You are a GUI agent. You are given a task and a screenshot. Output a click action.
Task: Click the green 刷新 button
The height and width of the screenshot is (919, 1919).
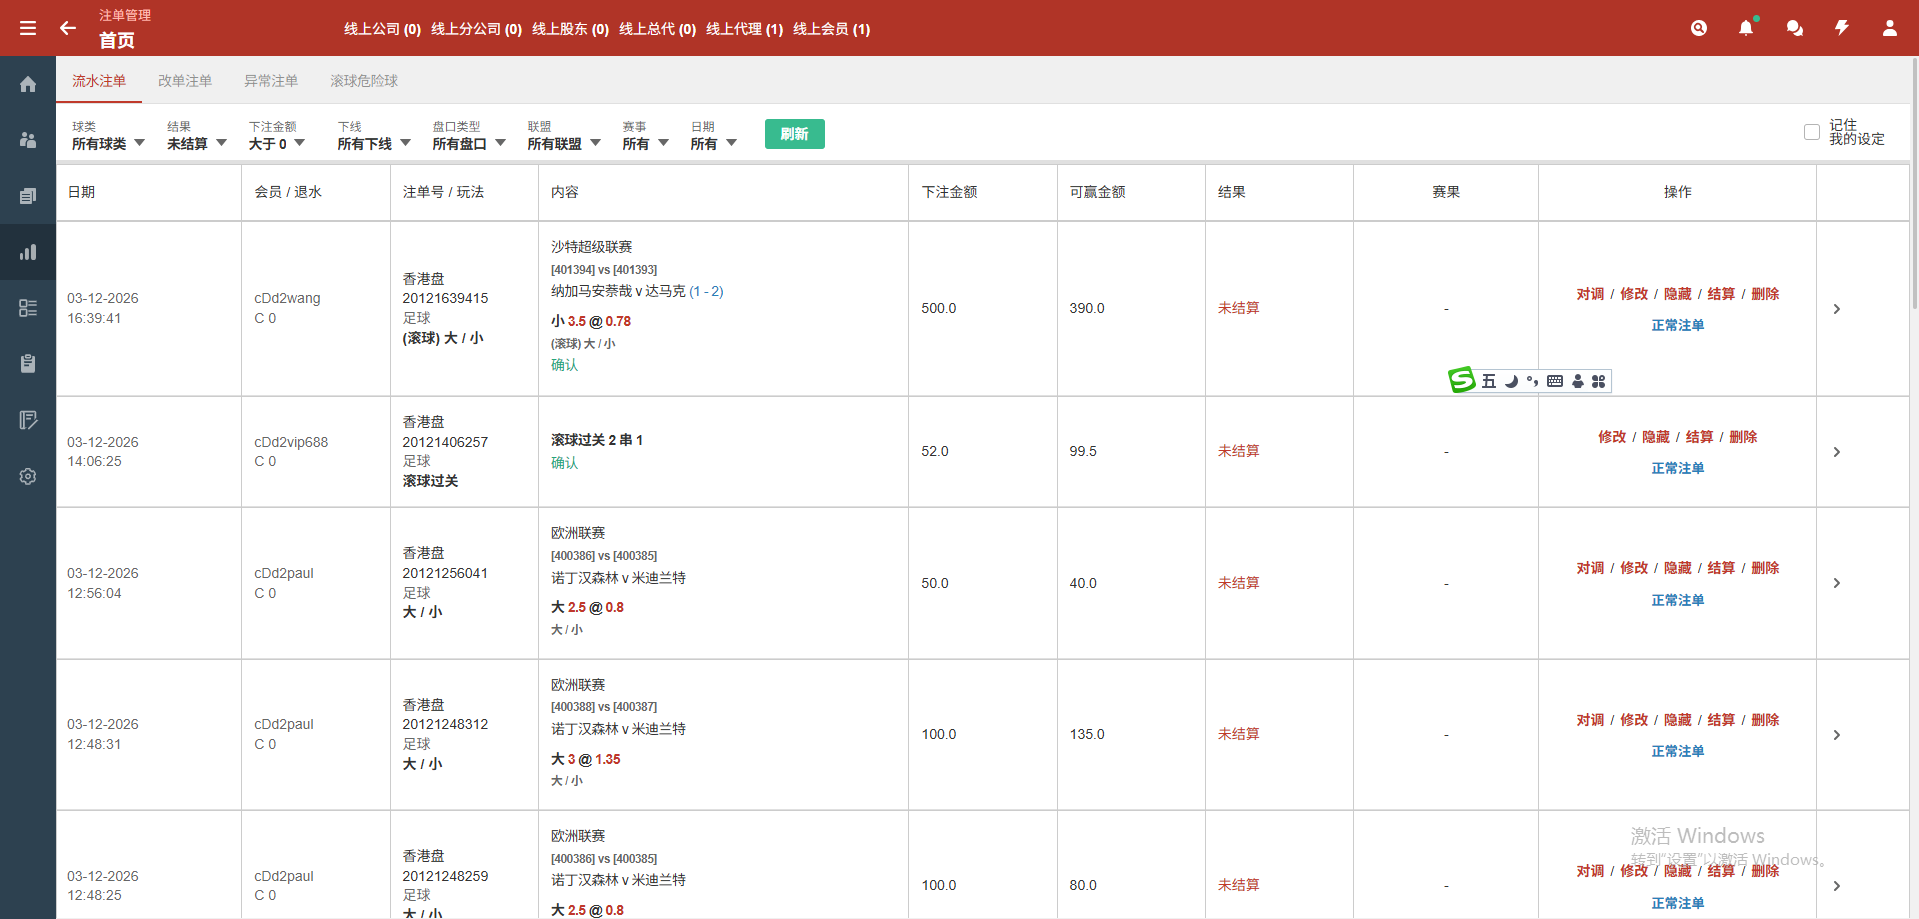pyautogui.click(x=794, y=134)
